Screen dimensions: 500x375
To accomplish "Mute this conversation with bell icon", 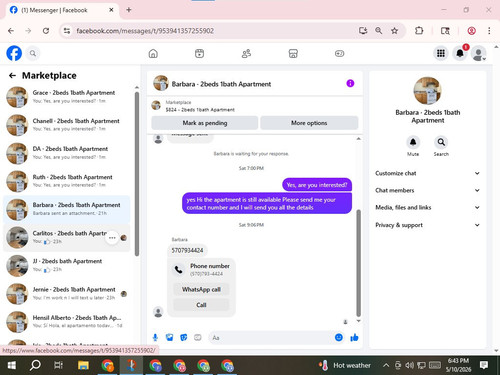I will [x=413, y=143].
